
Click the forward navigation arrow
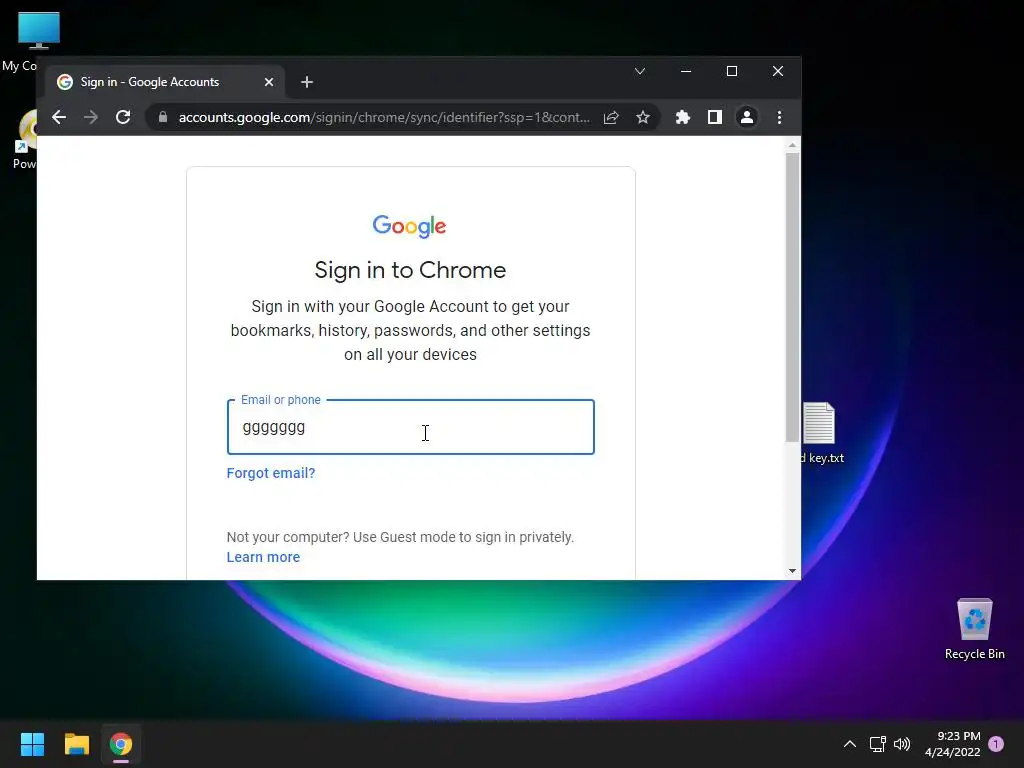pyautogui.click(x=91, y=117)
